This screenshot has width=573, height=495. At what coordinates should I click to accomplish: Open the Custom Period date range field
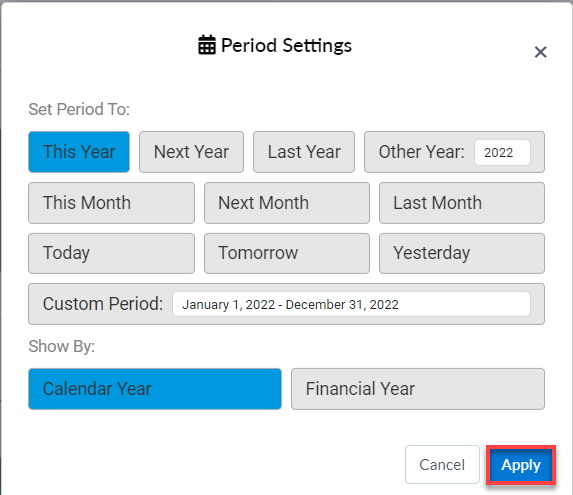pos(351,304)
